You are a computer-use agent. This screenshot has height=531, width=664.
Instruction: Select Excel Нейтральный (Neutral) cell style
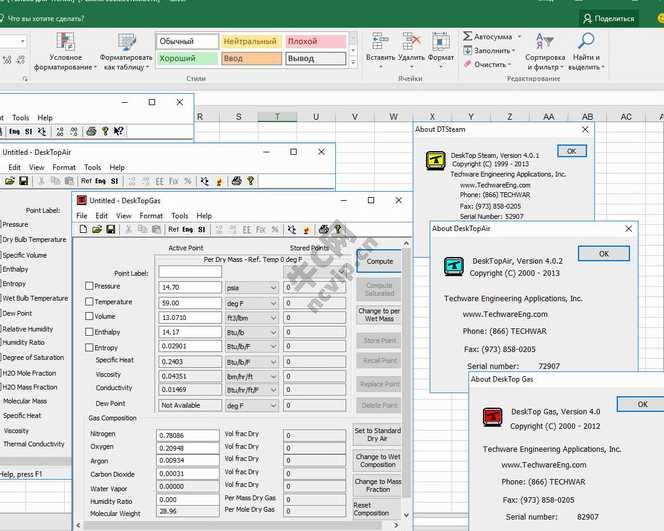pos(251,41)
